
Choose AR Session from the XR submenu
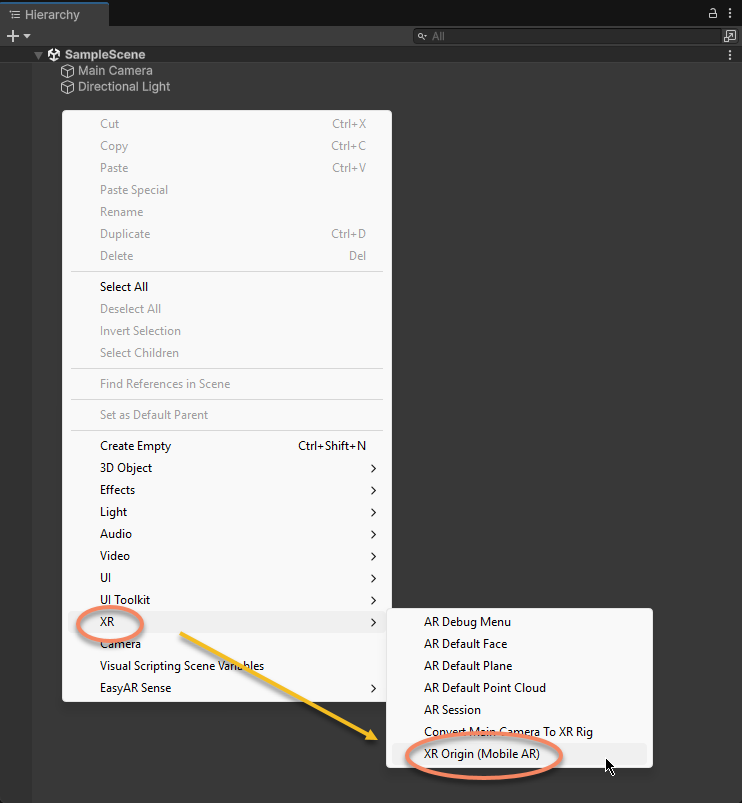pyautogui.click(x=452, y=710)
